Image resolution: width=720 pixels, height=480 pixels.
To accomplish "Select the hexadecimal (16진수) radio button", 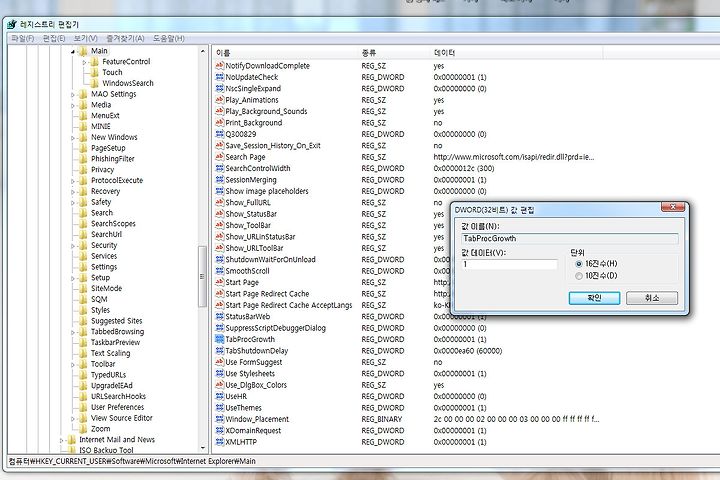I will pyautogui.click(x=579, y=264).
